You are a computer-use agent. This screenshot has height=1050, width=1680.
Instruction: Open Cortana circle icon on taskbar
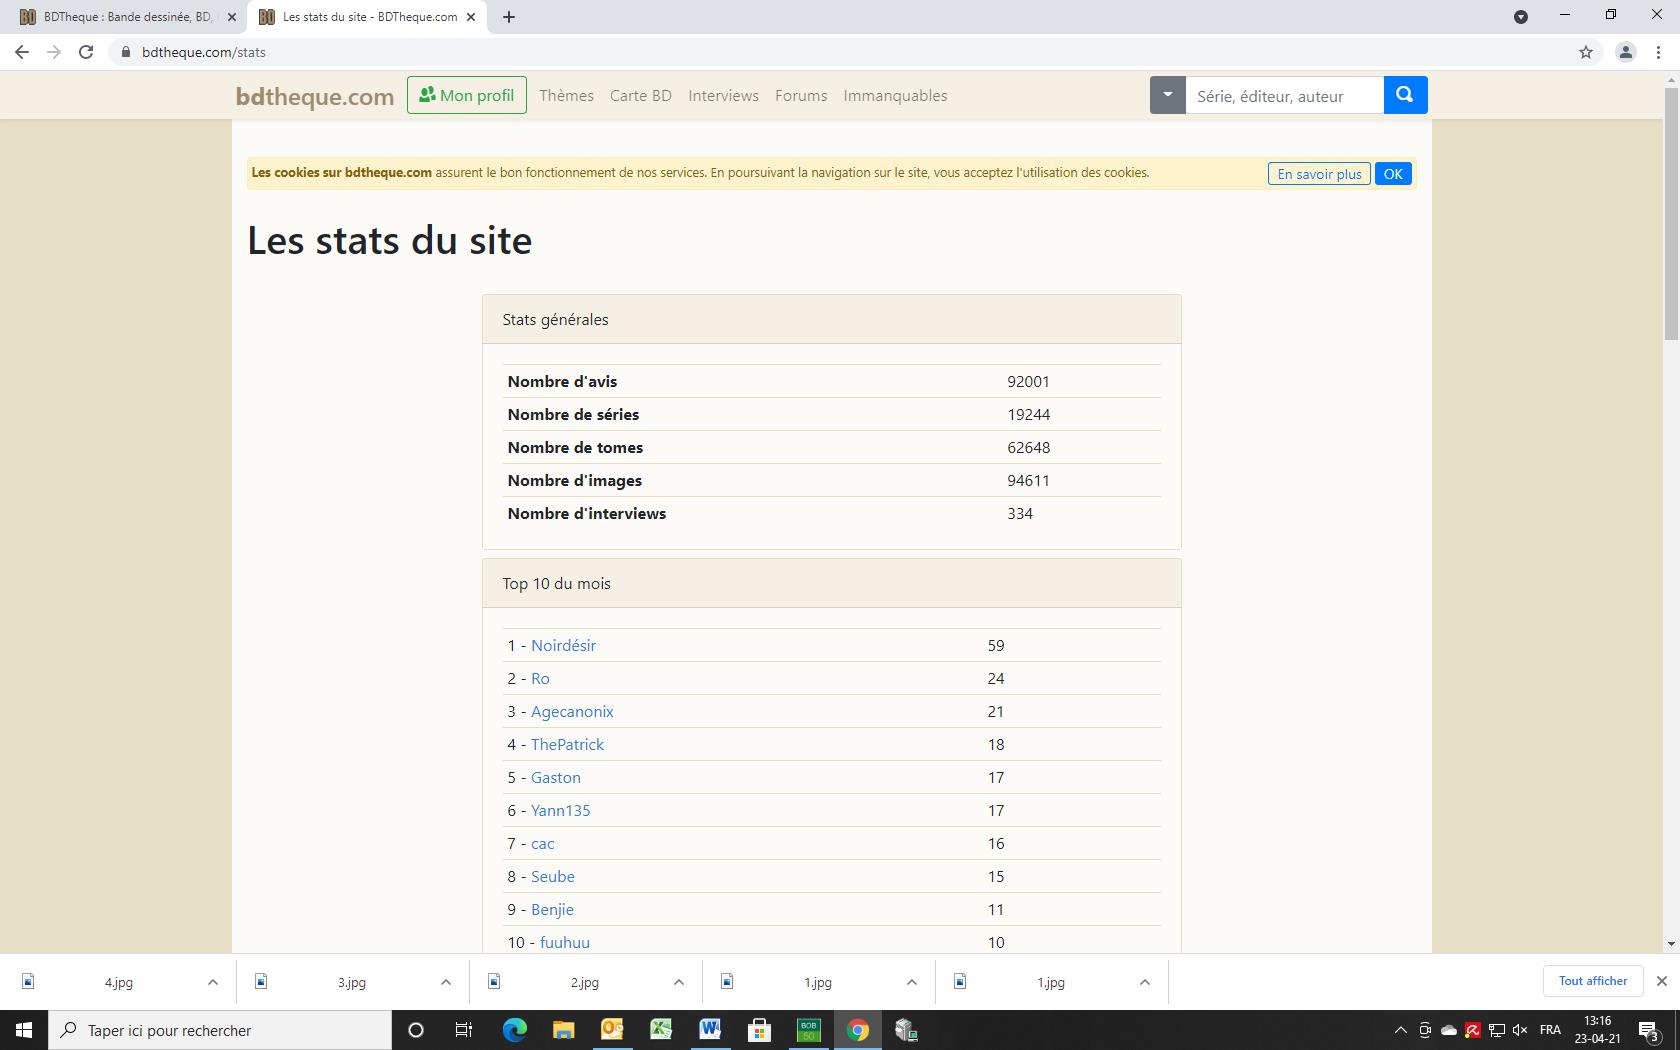pyautogui.click(x=416, y=1030)
